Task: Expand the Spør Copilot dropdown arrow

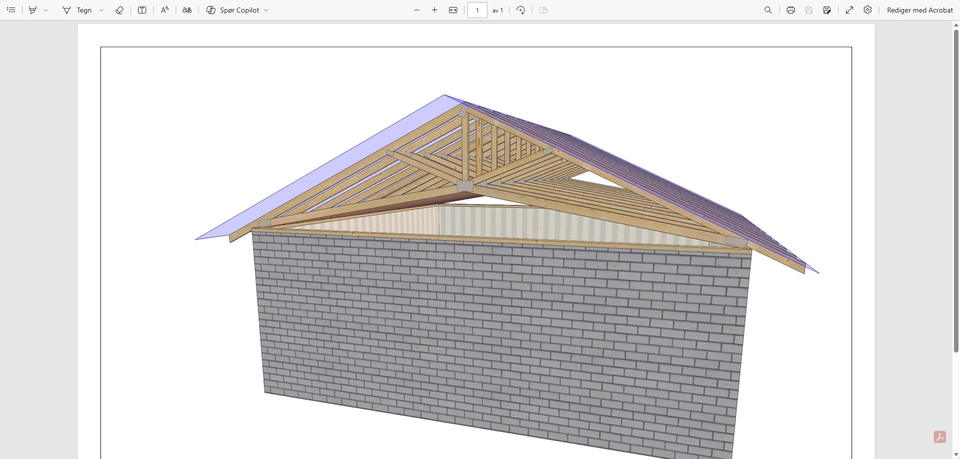Action: pos(266,10)
